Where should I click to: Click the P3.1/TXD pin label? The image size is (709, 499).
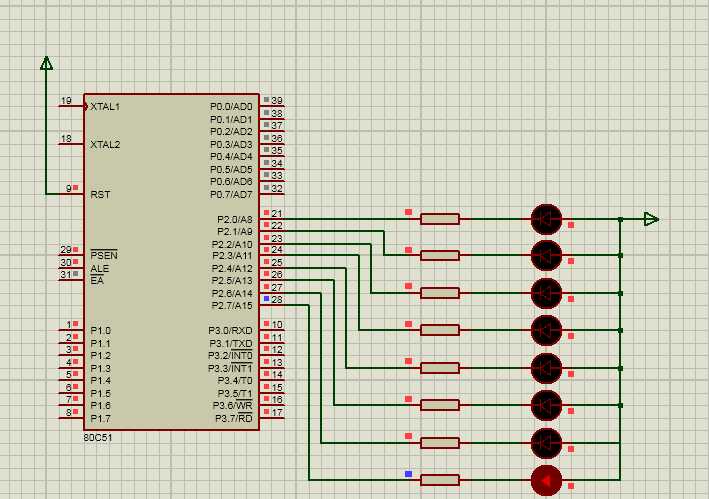click(231, 344)
